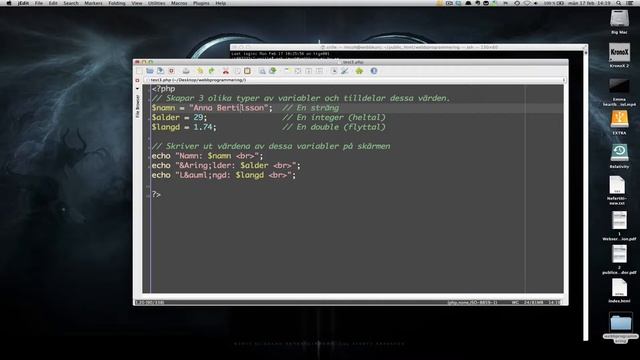
Task: Open the File menu
Action: click(x=39, y=3)
